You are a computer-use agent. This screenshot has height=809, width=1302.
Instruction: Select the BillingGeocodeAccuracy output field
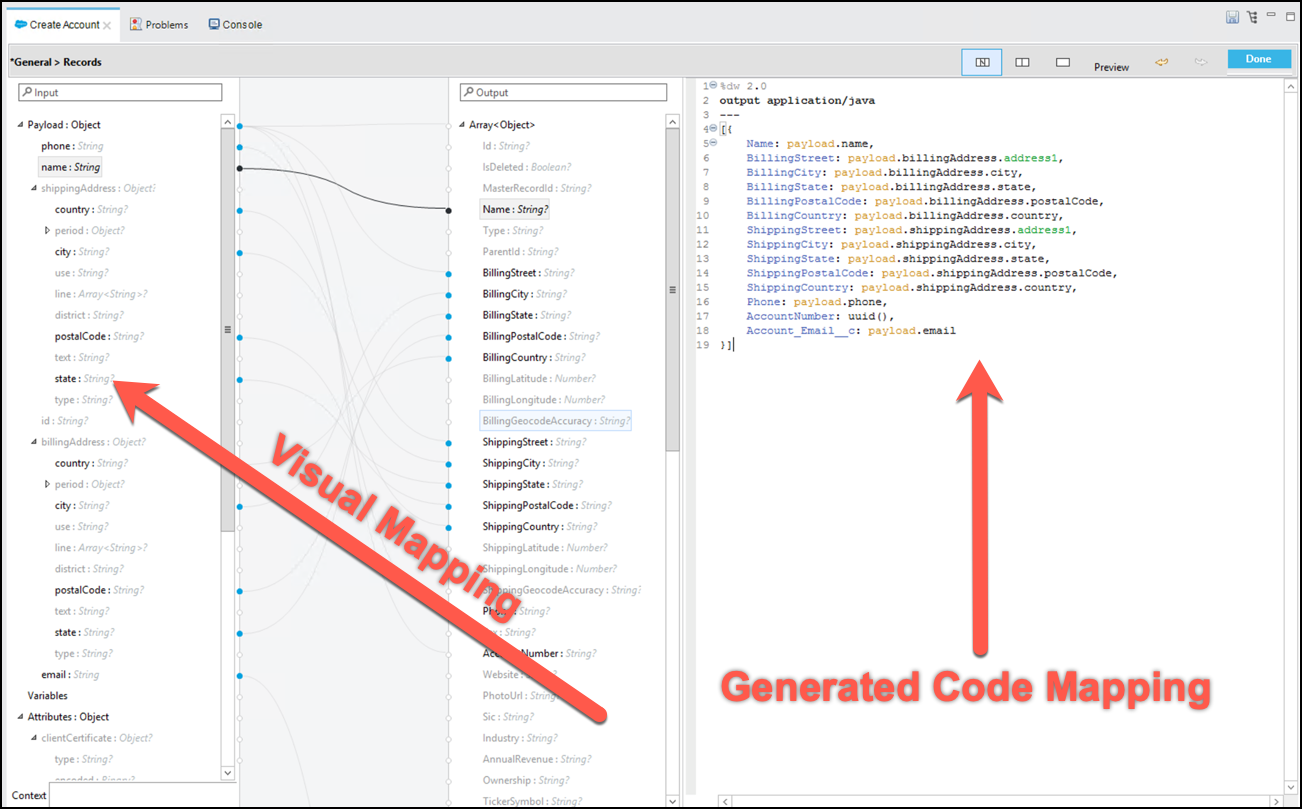[556, 421]
